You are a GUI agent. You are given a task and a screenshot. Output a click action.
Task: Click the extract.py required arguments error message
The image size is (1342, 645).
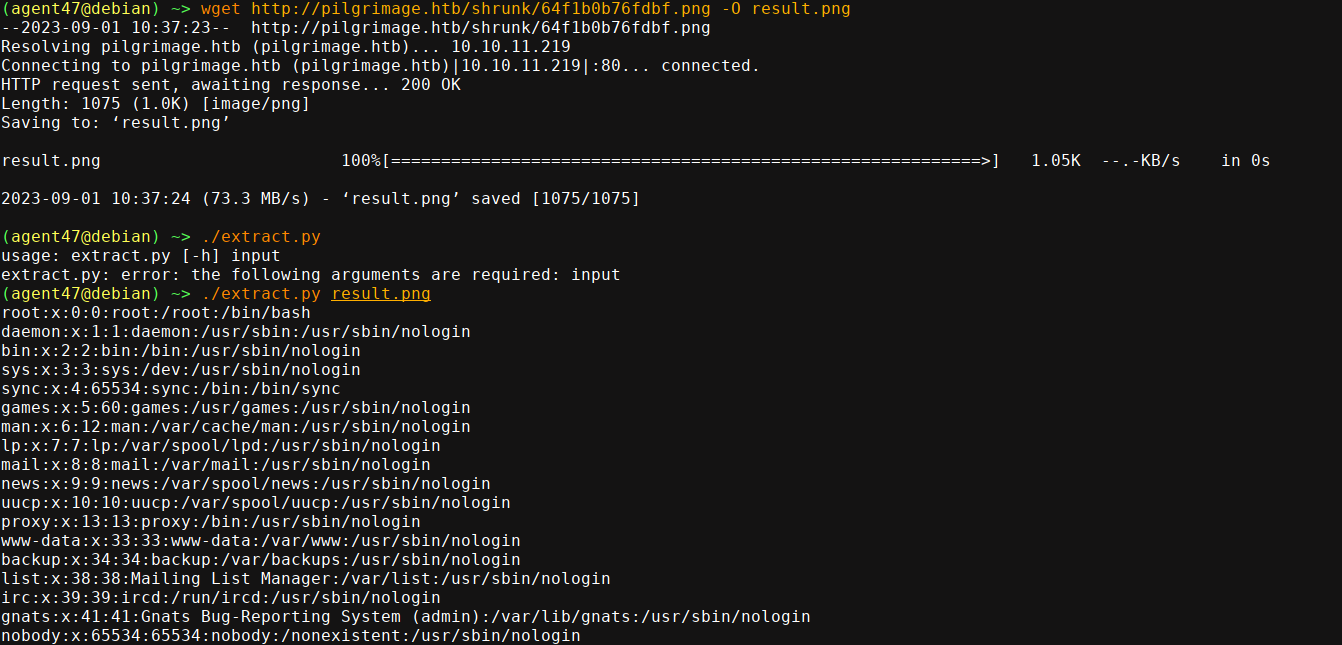click(310, 275)
